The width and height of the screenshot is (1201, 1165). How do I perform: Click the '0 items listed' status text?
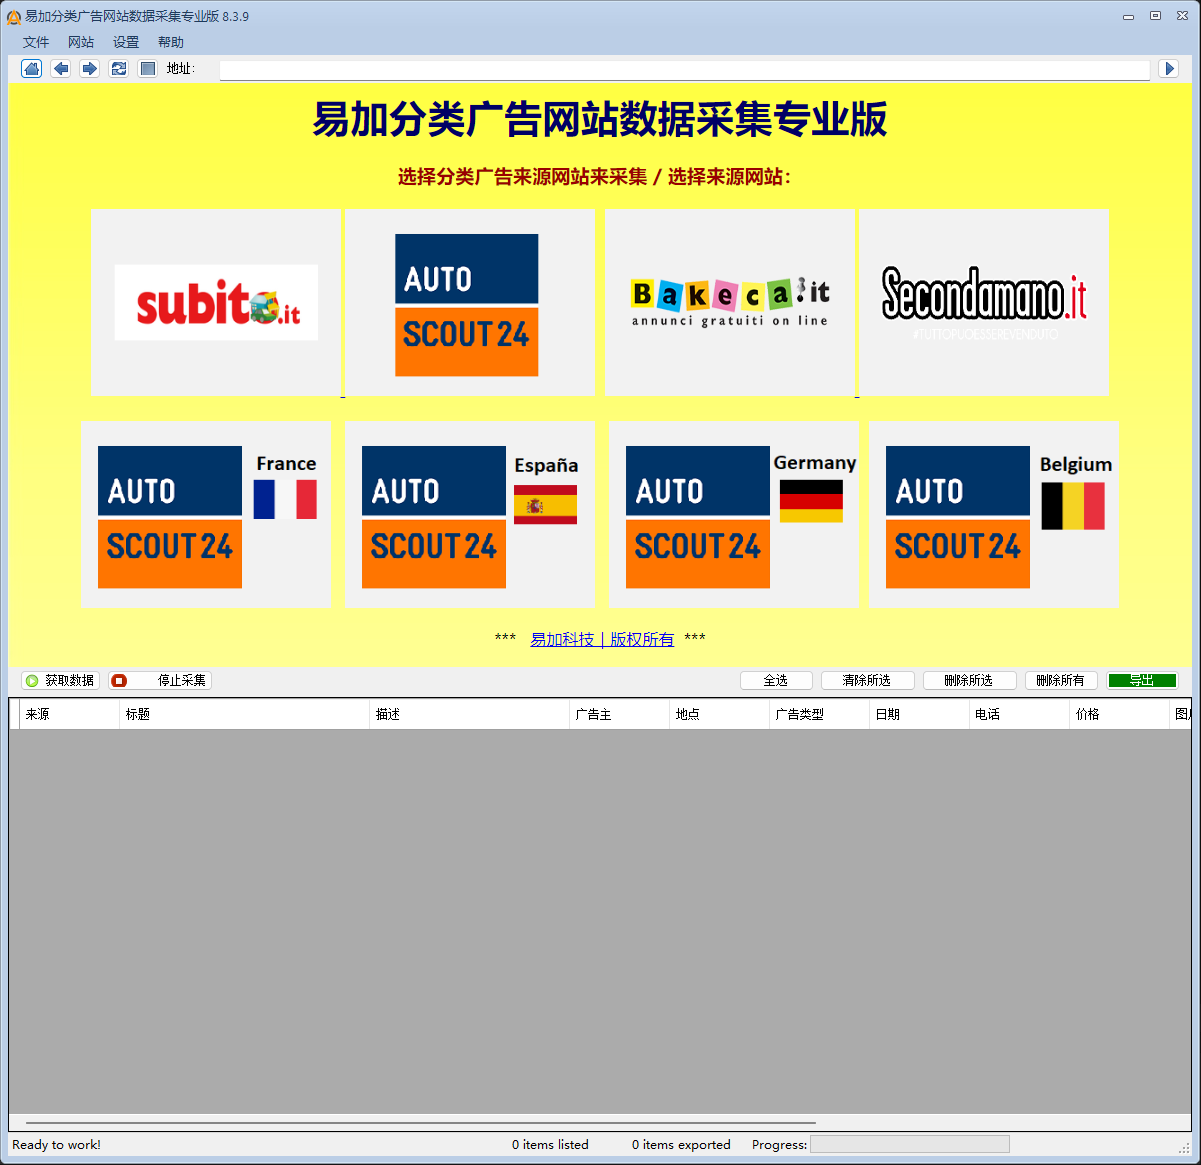point(550,1145)
